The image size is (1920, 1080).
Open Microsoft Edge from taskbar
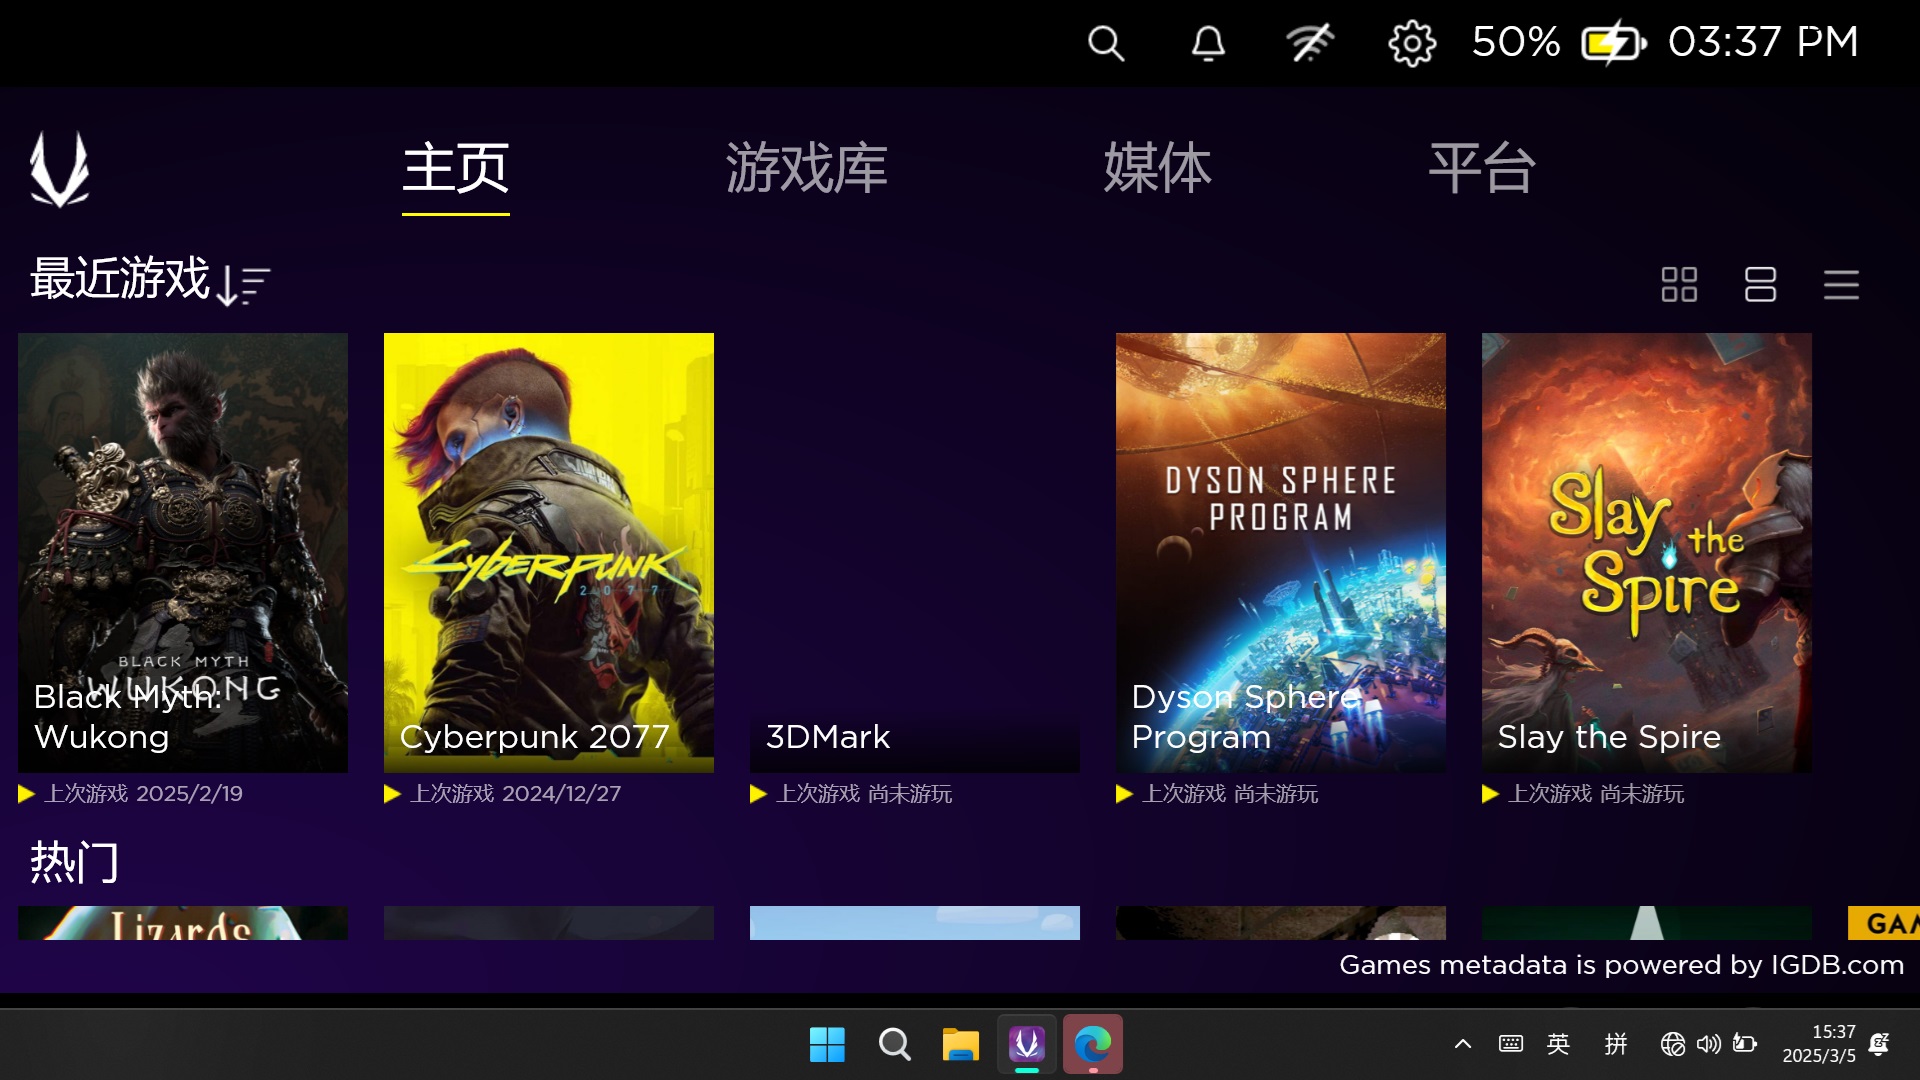1093,1045
